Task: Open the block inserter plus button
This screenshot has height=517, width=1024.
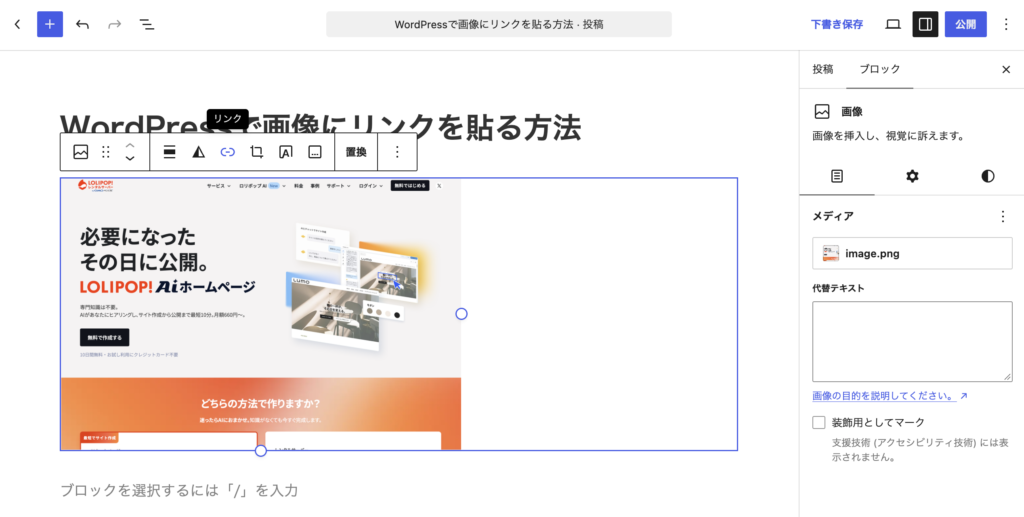Action: (50, 24)
